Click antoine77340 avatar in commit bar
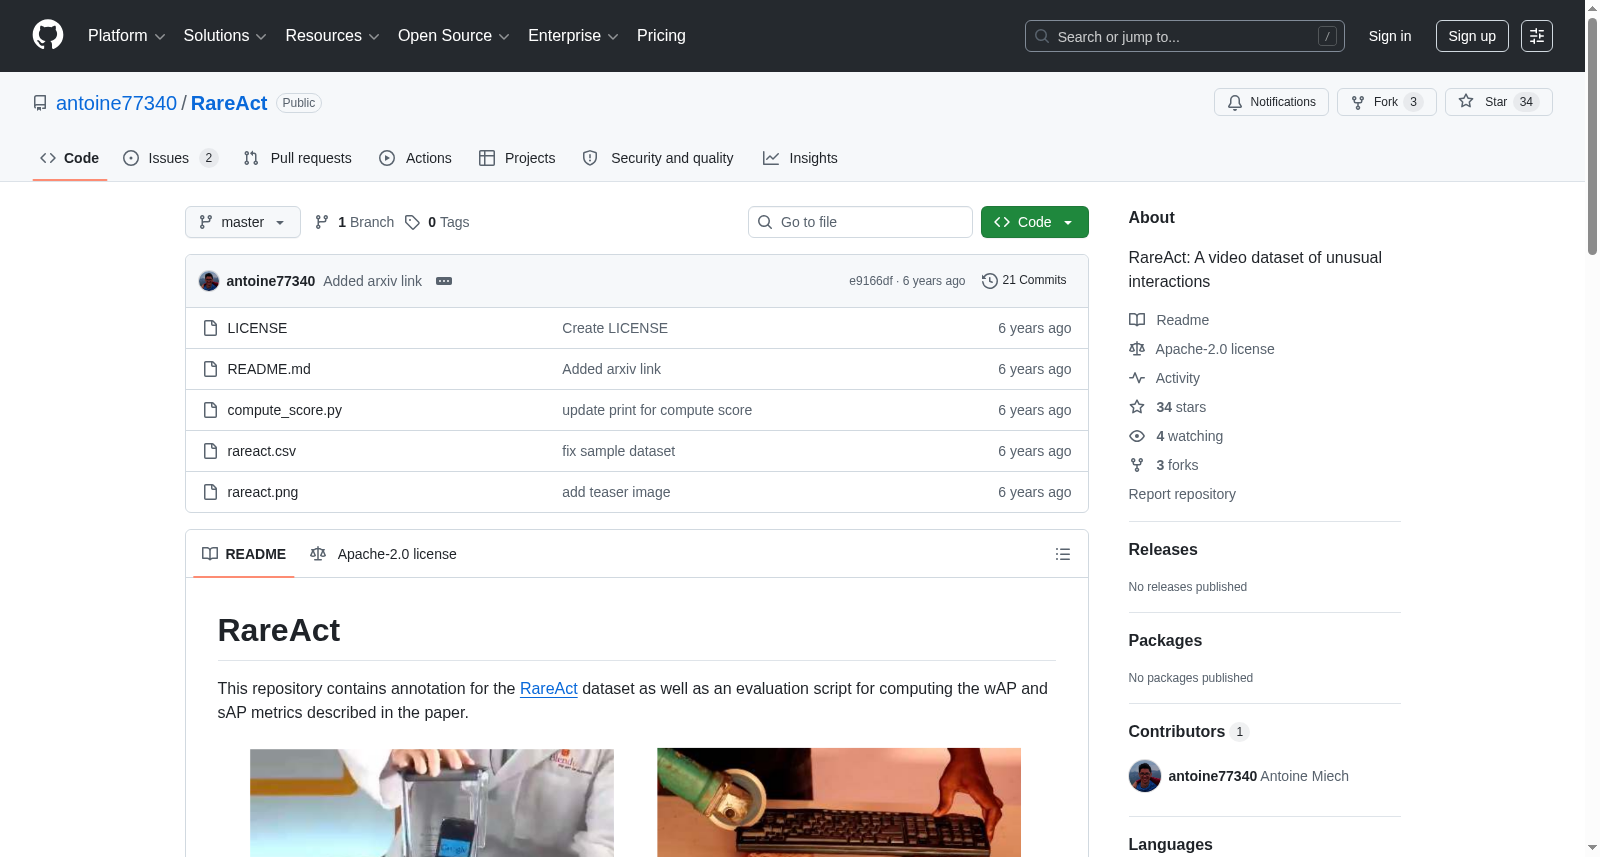The height and width of the screenshot is (857, 1600). 209,281
